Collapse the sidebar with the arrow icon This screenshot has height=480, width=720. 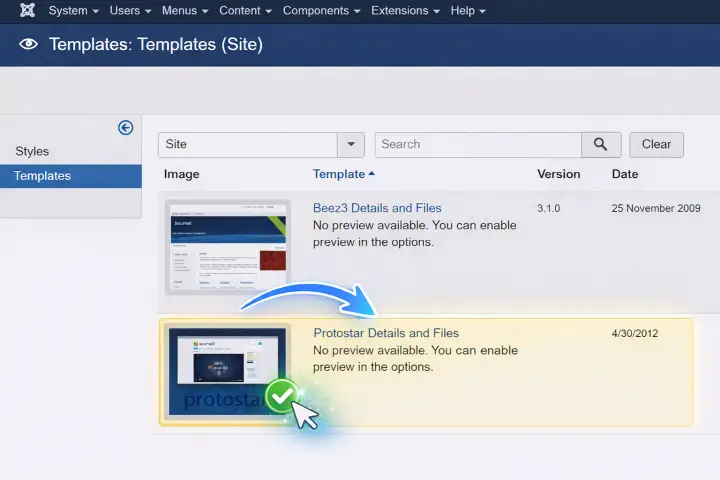point(125,127)
